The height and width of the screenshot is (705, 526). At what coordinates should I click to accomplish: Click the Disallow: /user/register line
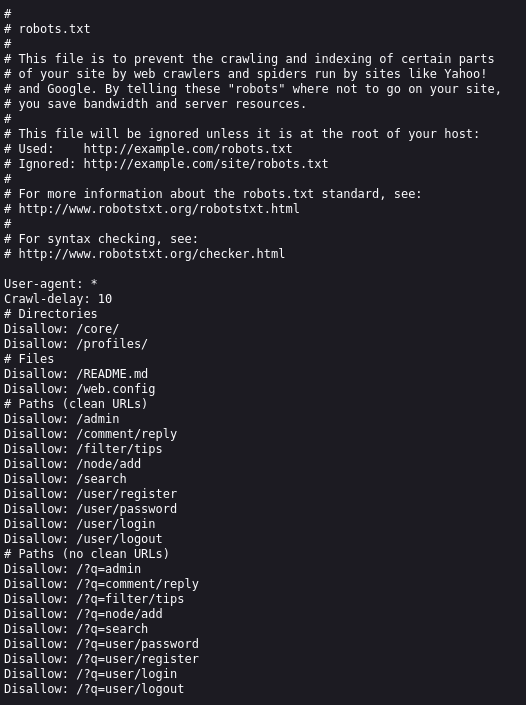90,494
